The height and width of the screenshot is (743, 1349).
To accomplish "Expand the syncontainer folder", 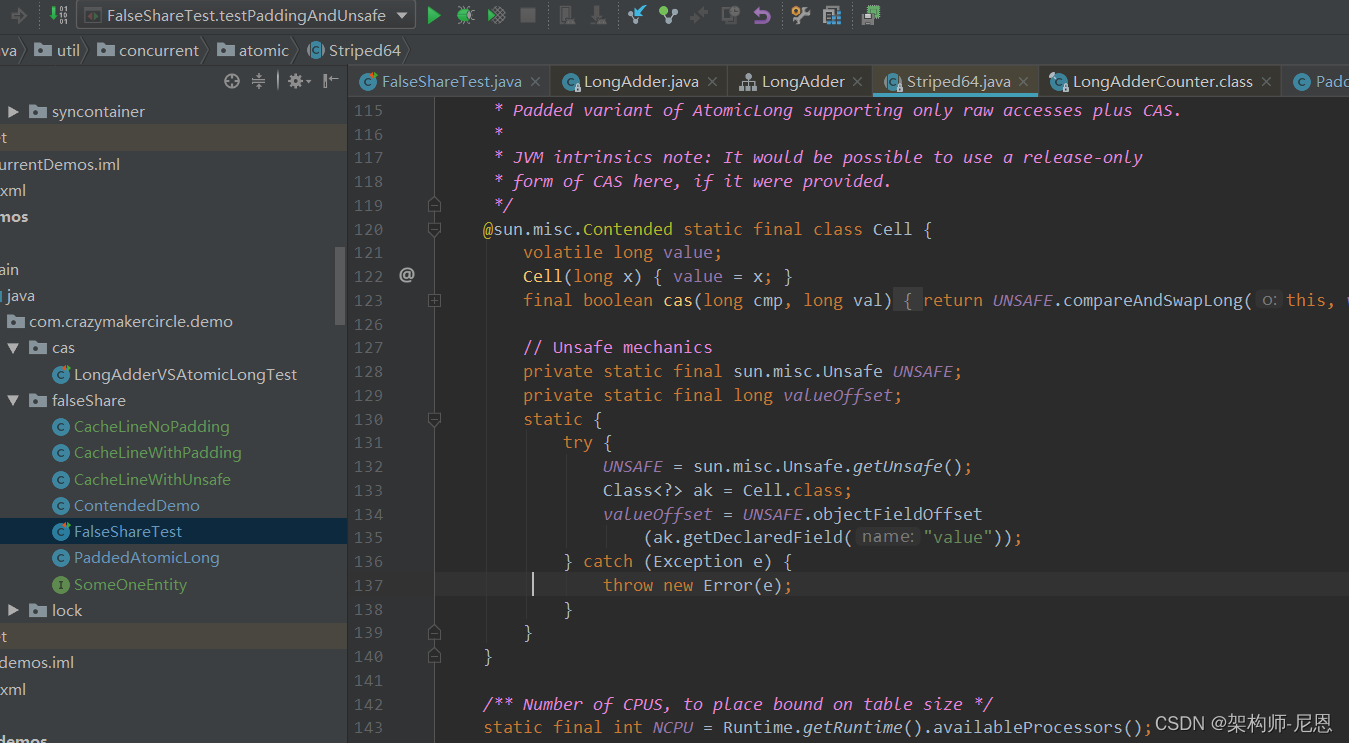I will (13, 112).
